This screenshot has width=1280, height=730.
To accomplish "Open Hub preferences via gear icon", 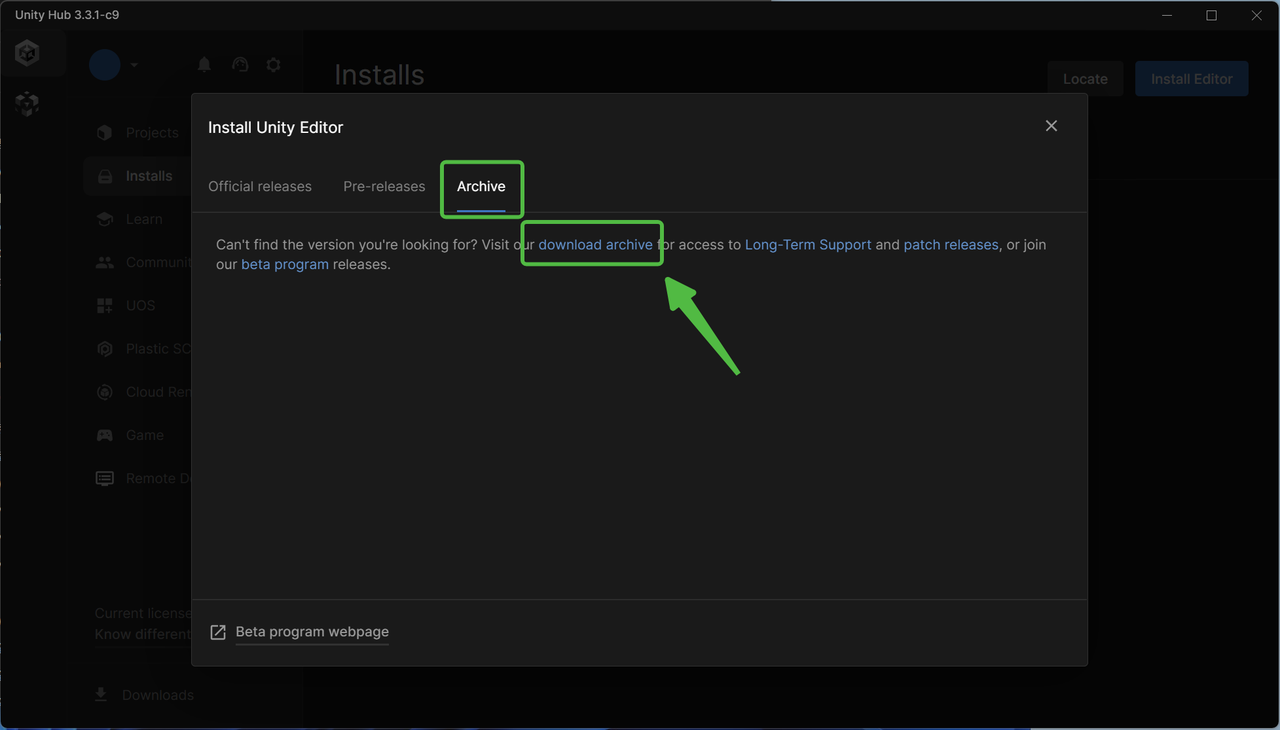I will pyautogui.click(x=273, y=64).
